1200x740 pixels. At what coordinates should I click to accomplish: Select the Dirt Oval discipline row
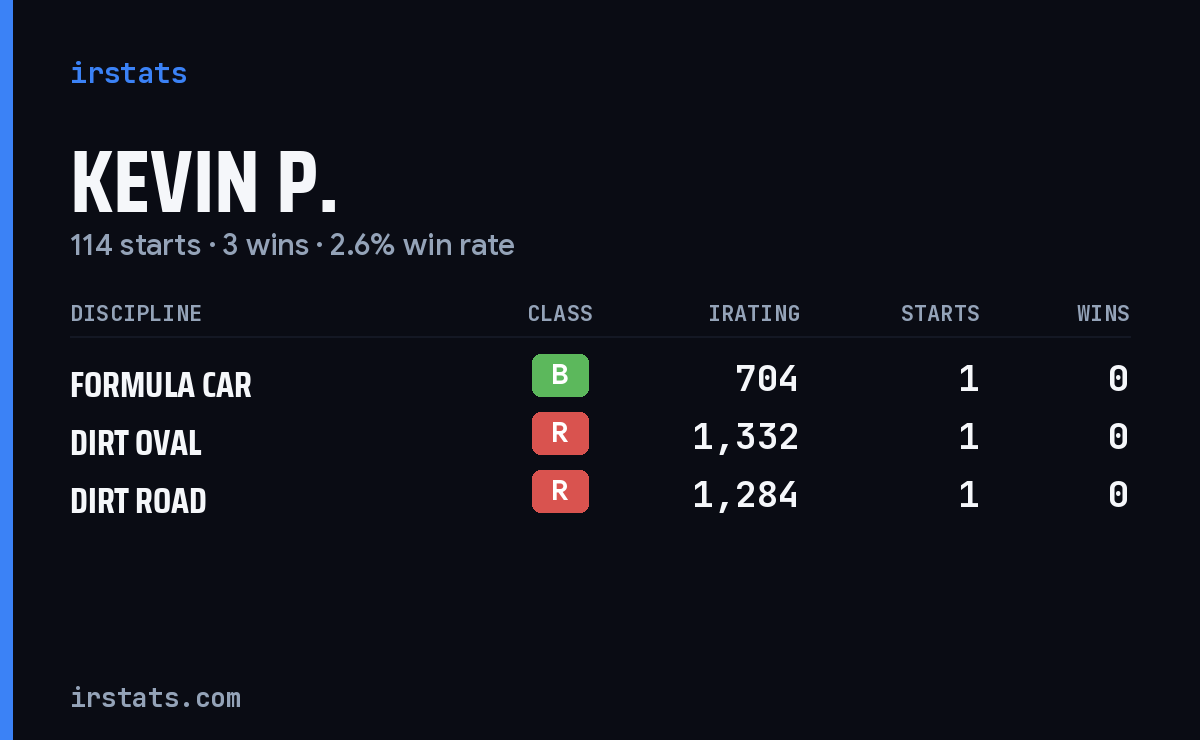coord(600,437)
